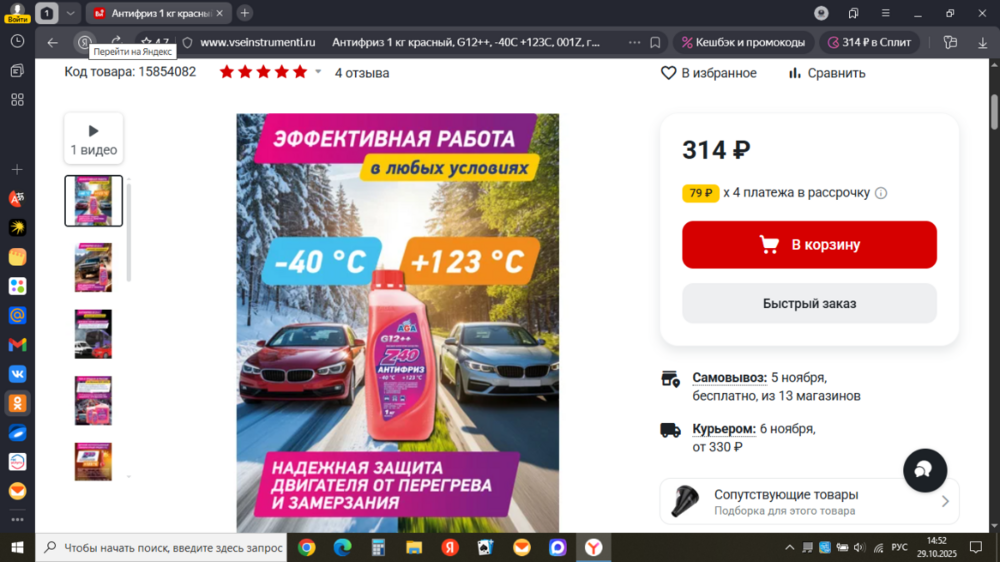Open the chat support bubble
Screen dimensions: 1000x562
click(x=925, y=470)
